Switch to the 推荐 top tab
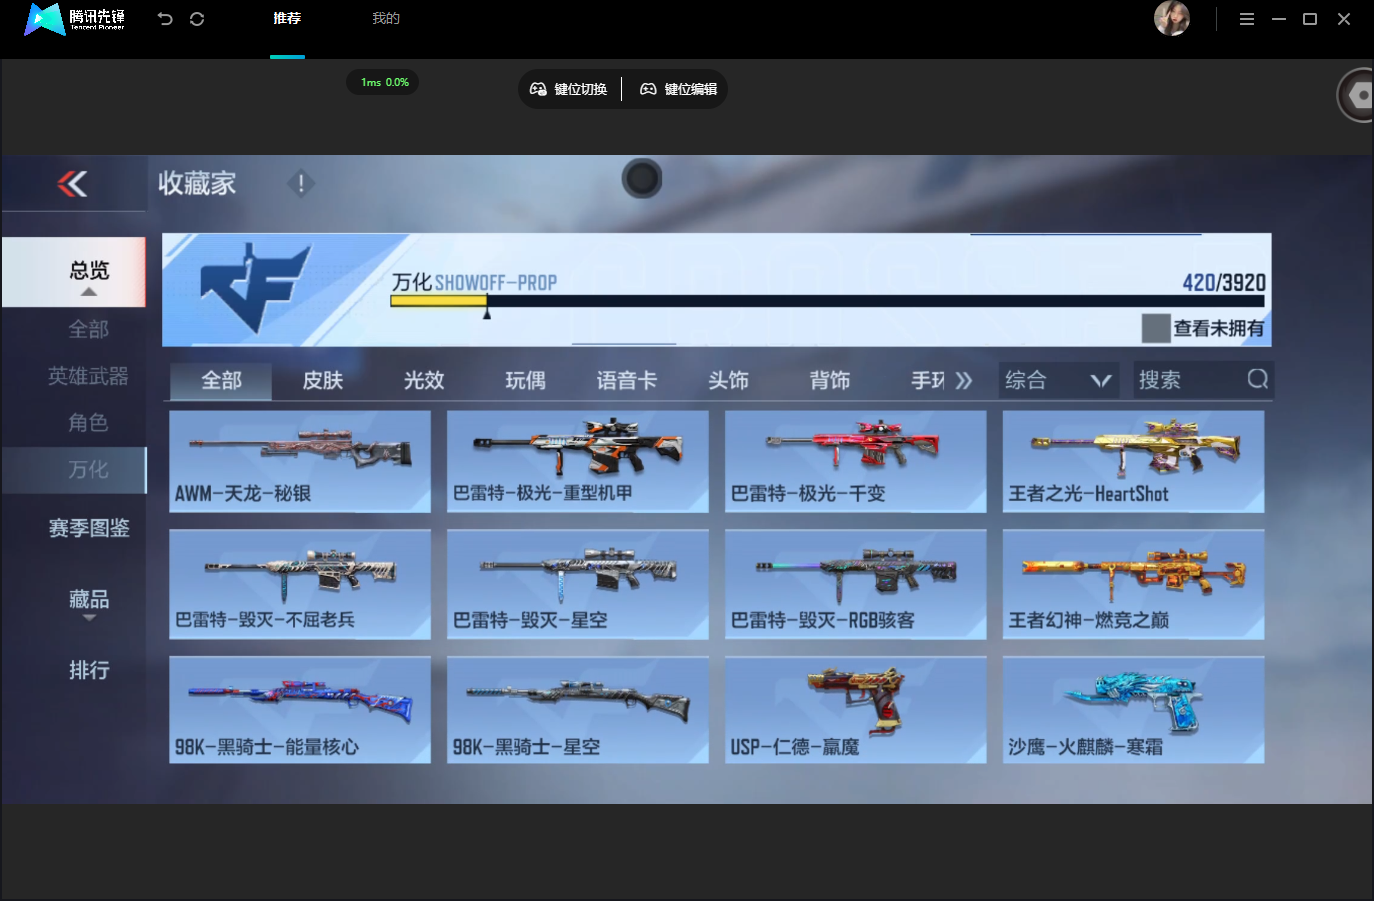The image size is (1374, 901). tap(287, 18)
